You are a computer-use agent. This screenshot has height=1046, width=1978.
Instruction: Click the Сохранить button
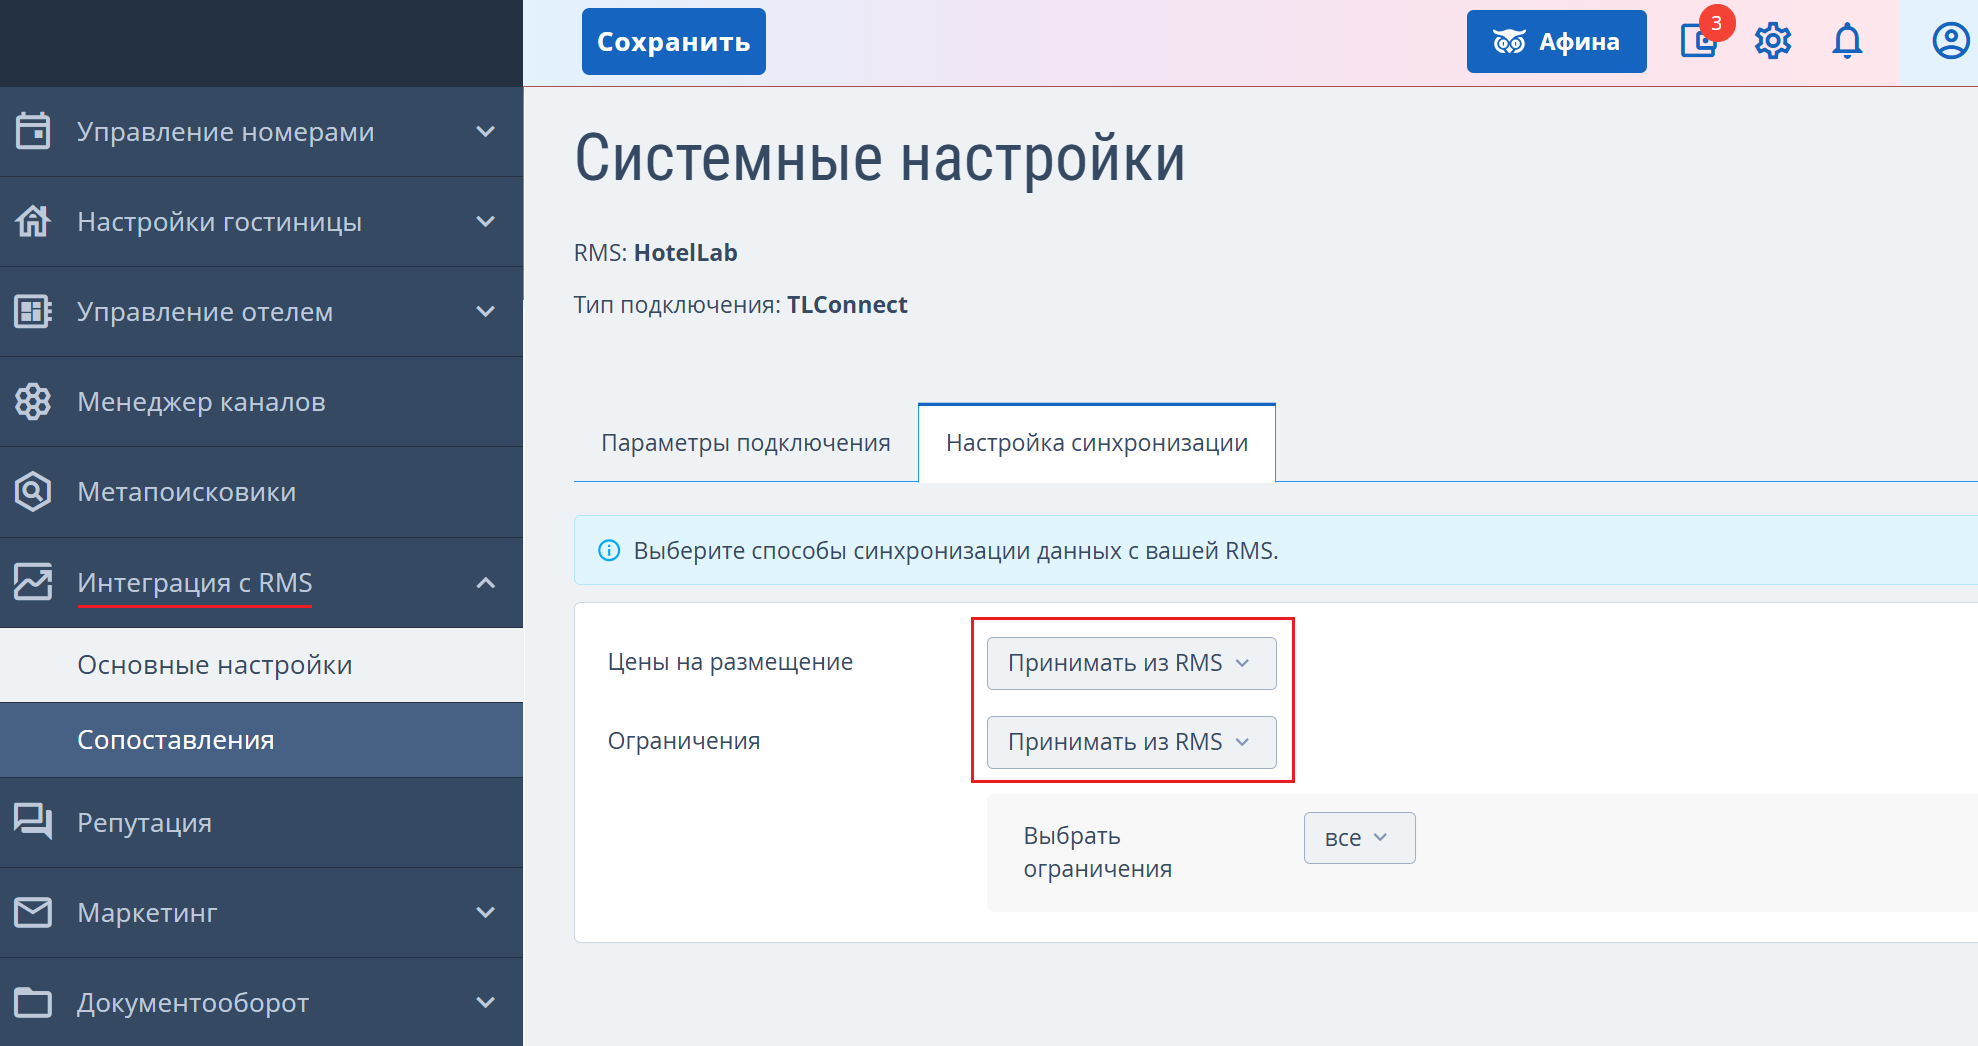click(674, 41)
